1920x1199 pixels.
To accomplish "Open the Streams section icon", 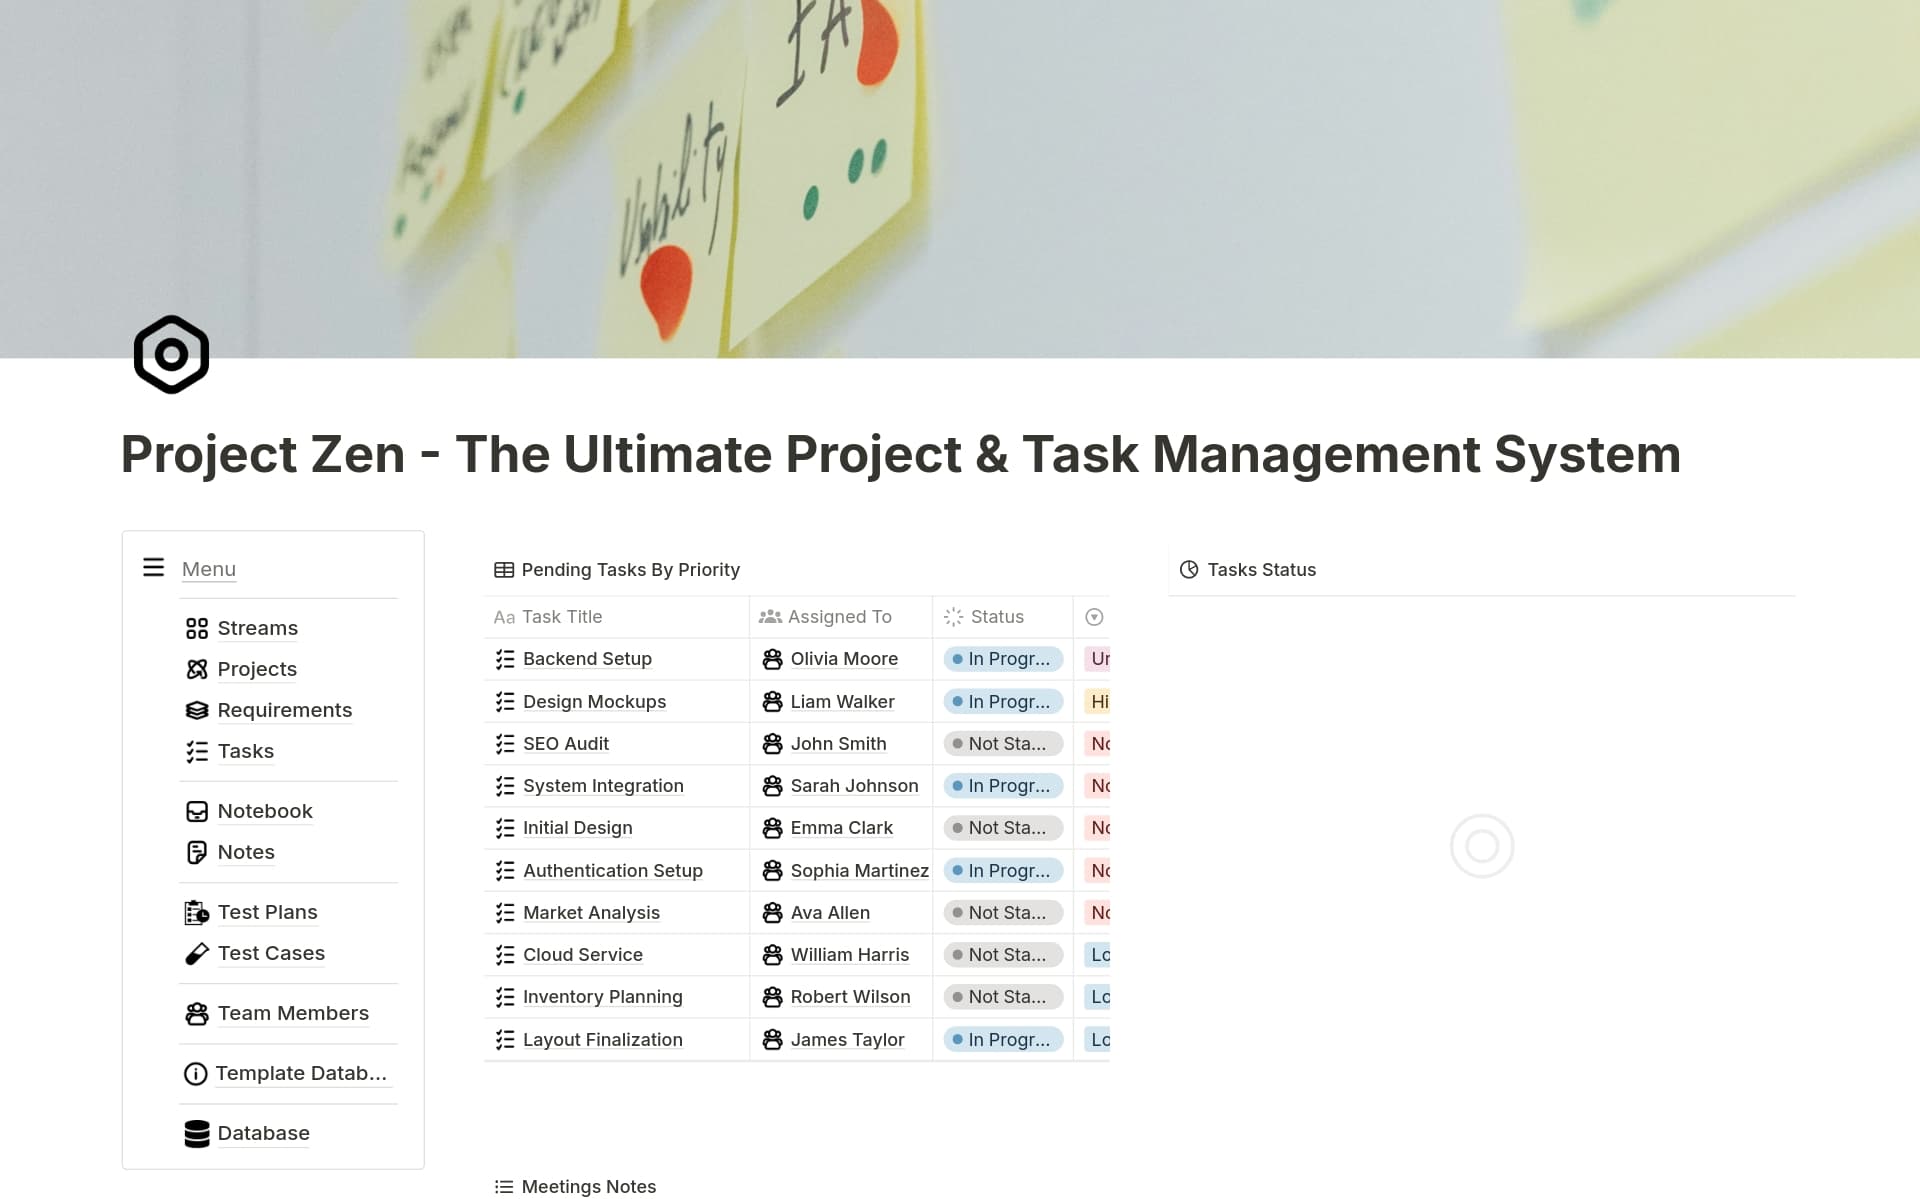I will click(x=197, y=628).
